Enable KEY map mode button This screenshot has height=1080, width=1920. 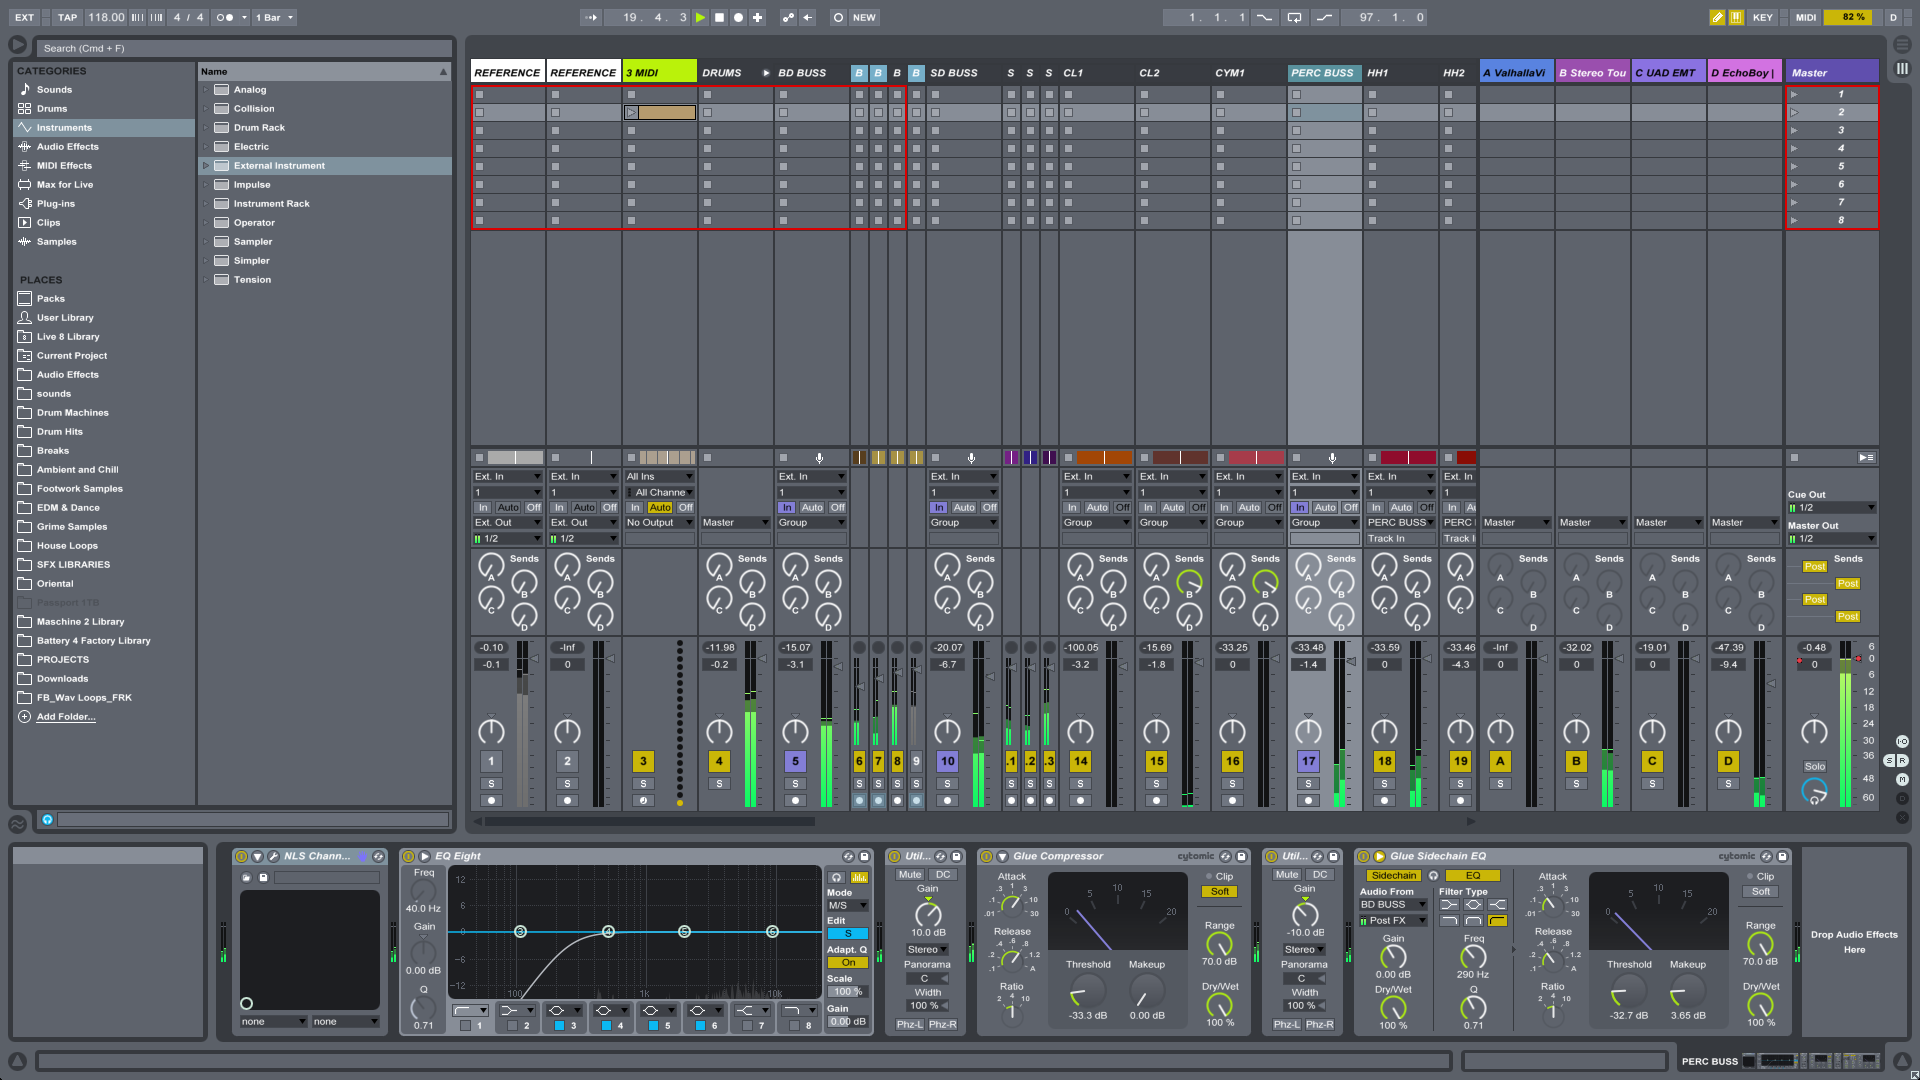(1763, 17)
